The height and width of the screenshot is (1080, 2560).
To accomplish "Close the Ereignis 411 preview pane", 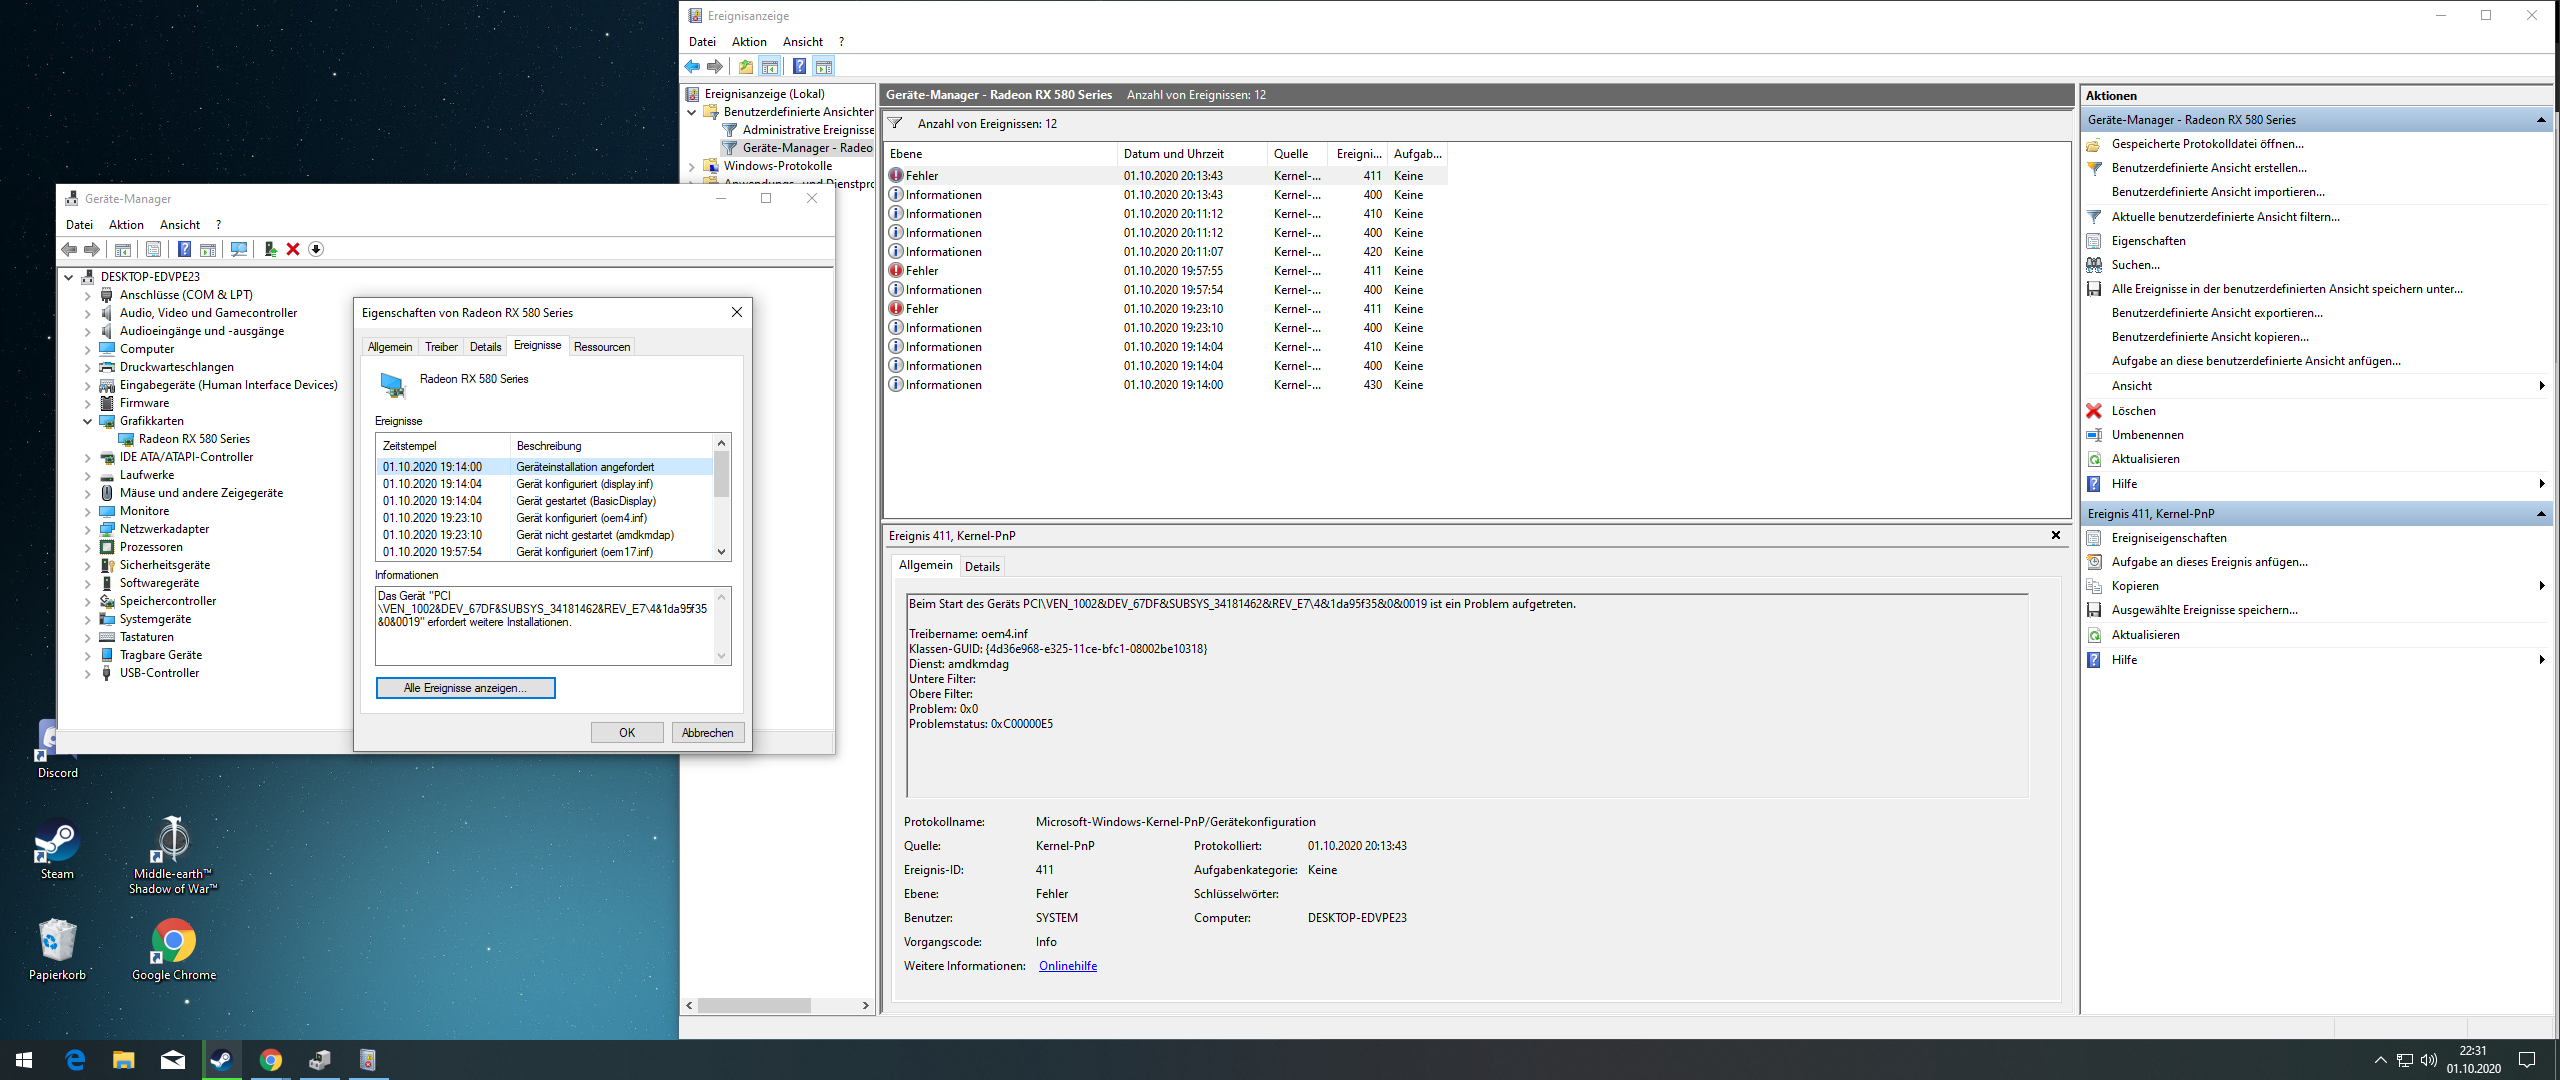I will pos(2056,535).
